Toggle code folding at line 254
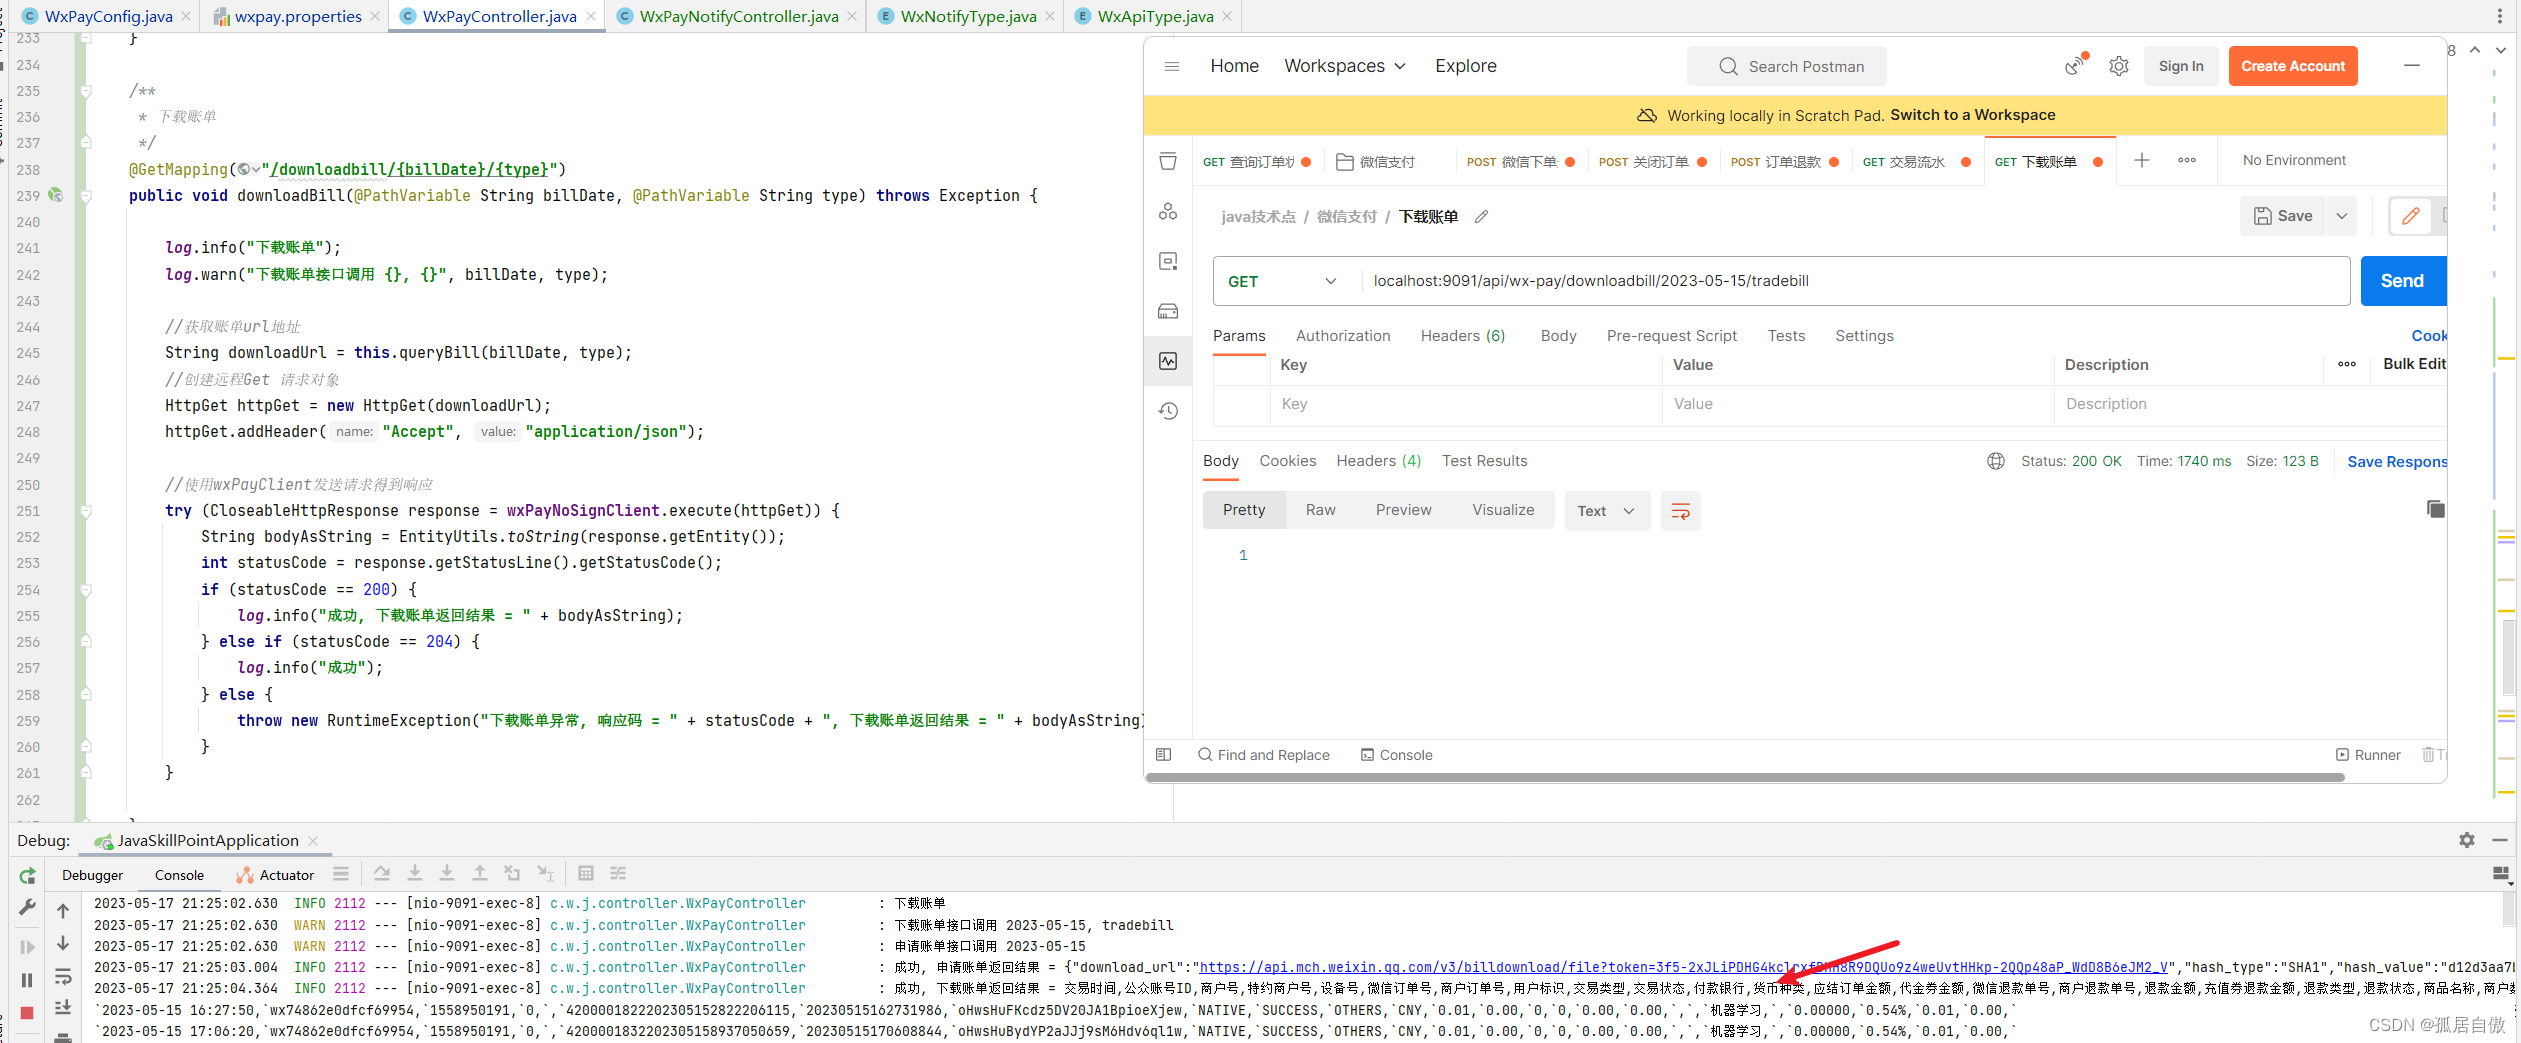 tap(86, 590)
